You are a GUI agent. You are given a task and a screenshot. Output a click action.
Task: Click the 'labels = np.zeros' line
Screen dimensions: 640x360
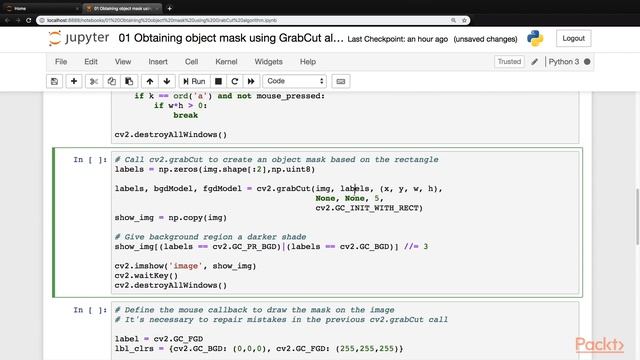[x=215, y=169]
